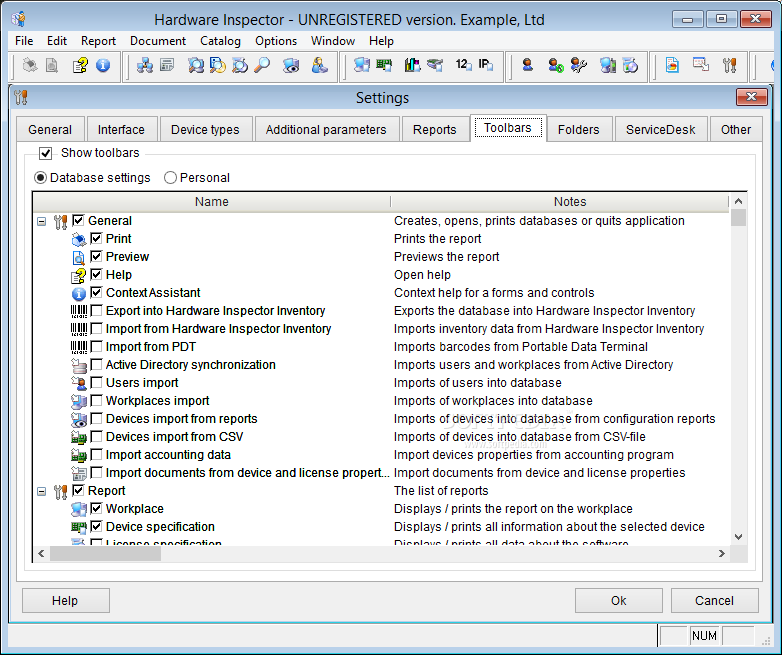The image size is (782, 655).
Task: Check the Devices import from reports checkbox
Action: pyautogui.click(x=96, y=419)
